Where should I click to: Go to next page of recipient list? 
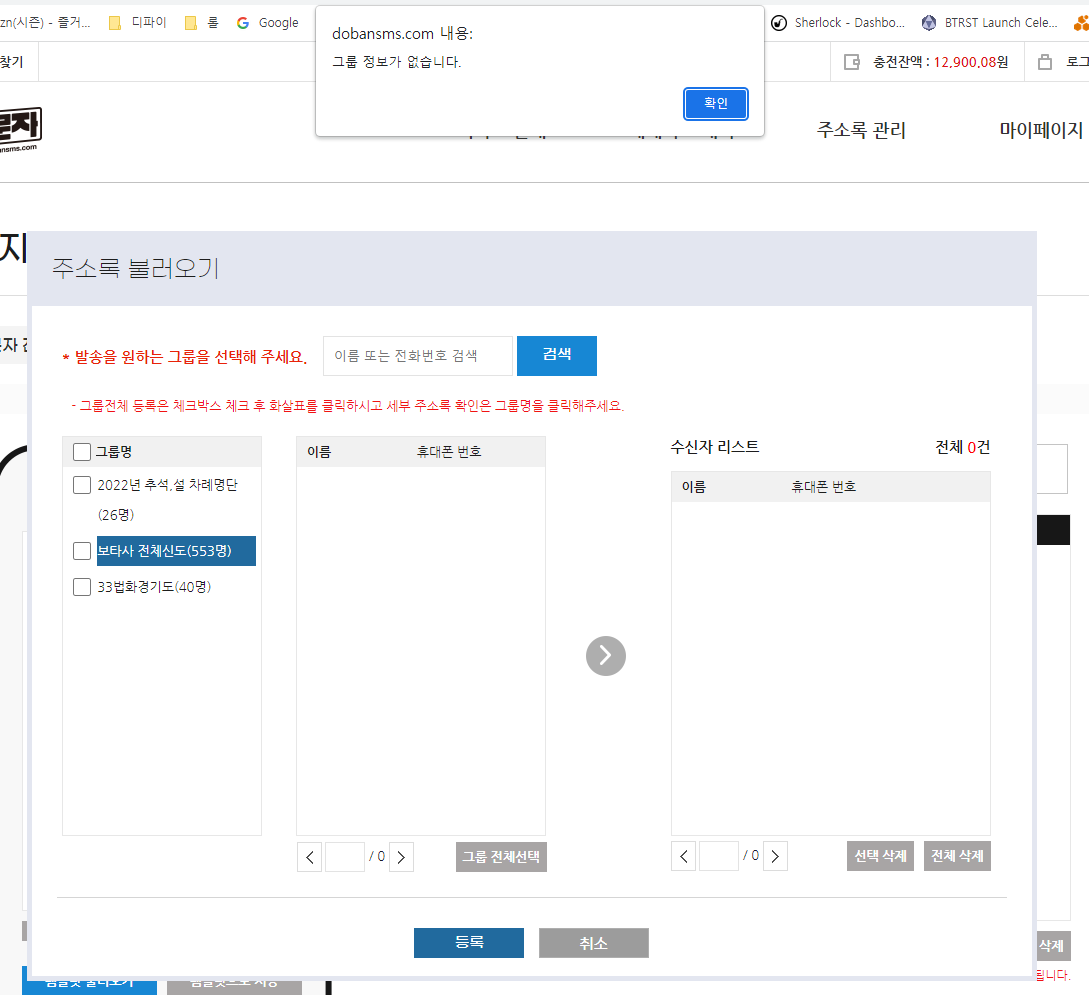coord(775,856)
